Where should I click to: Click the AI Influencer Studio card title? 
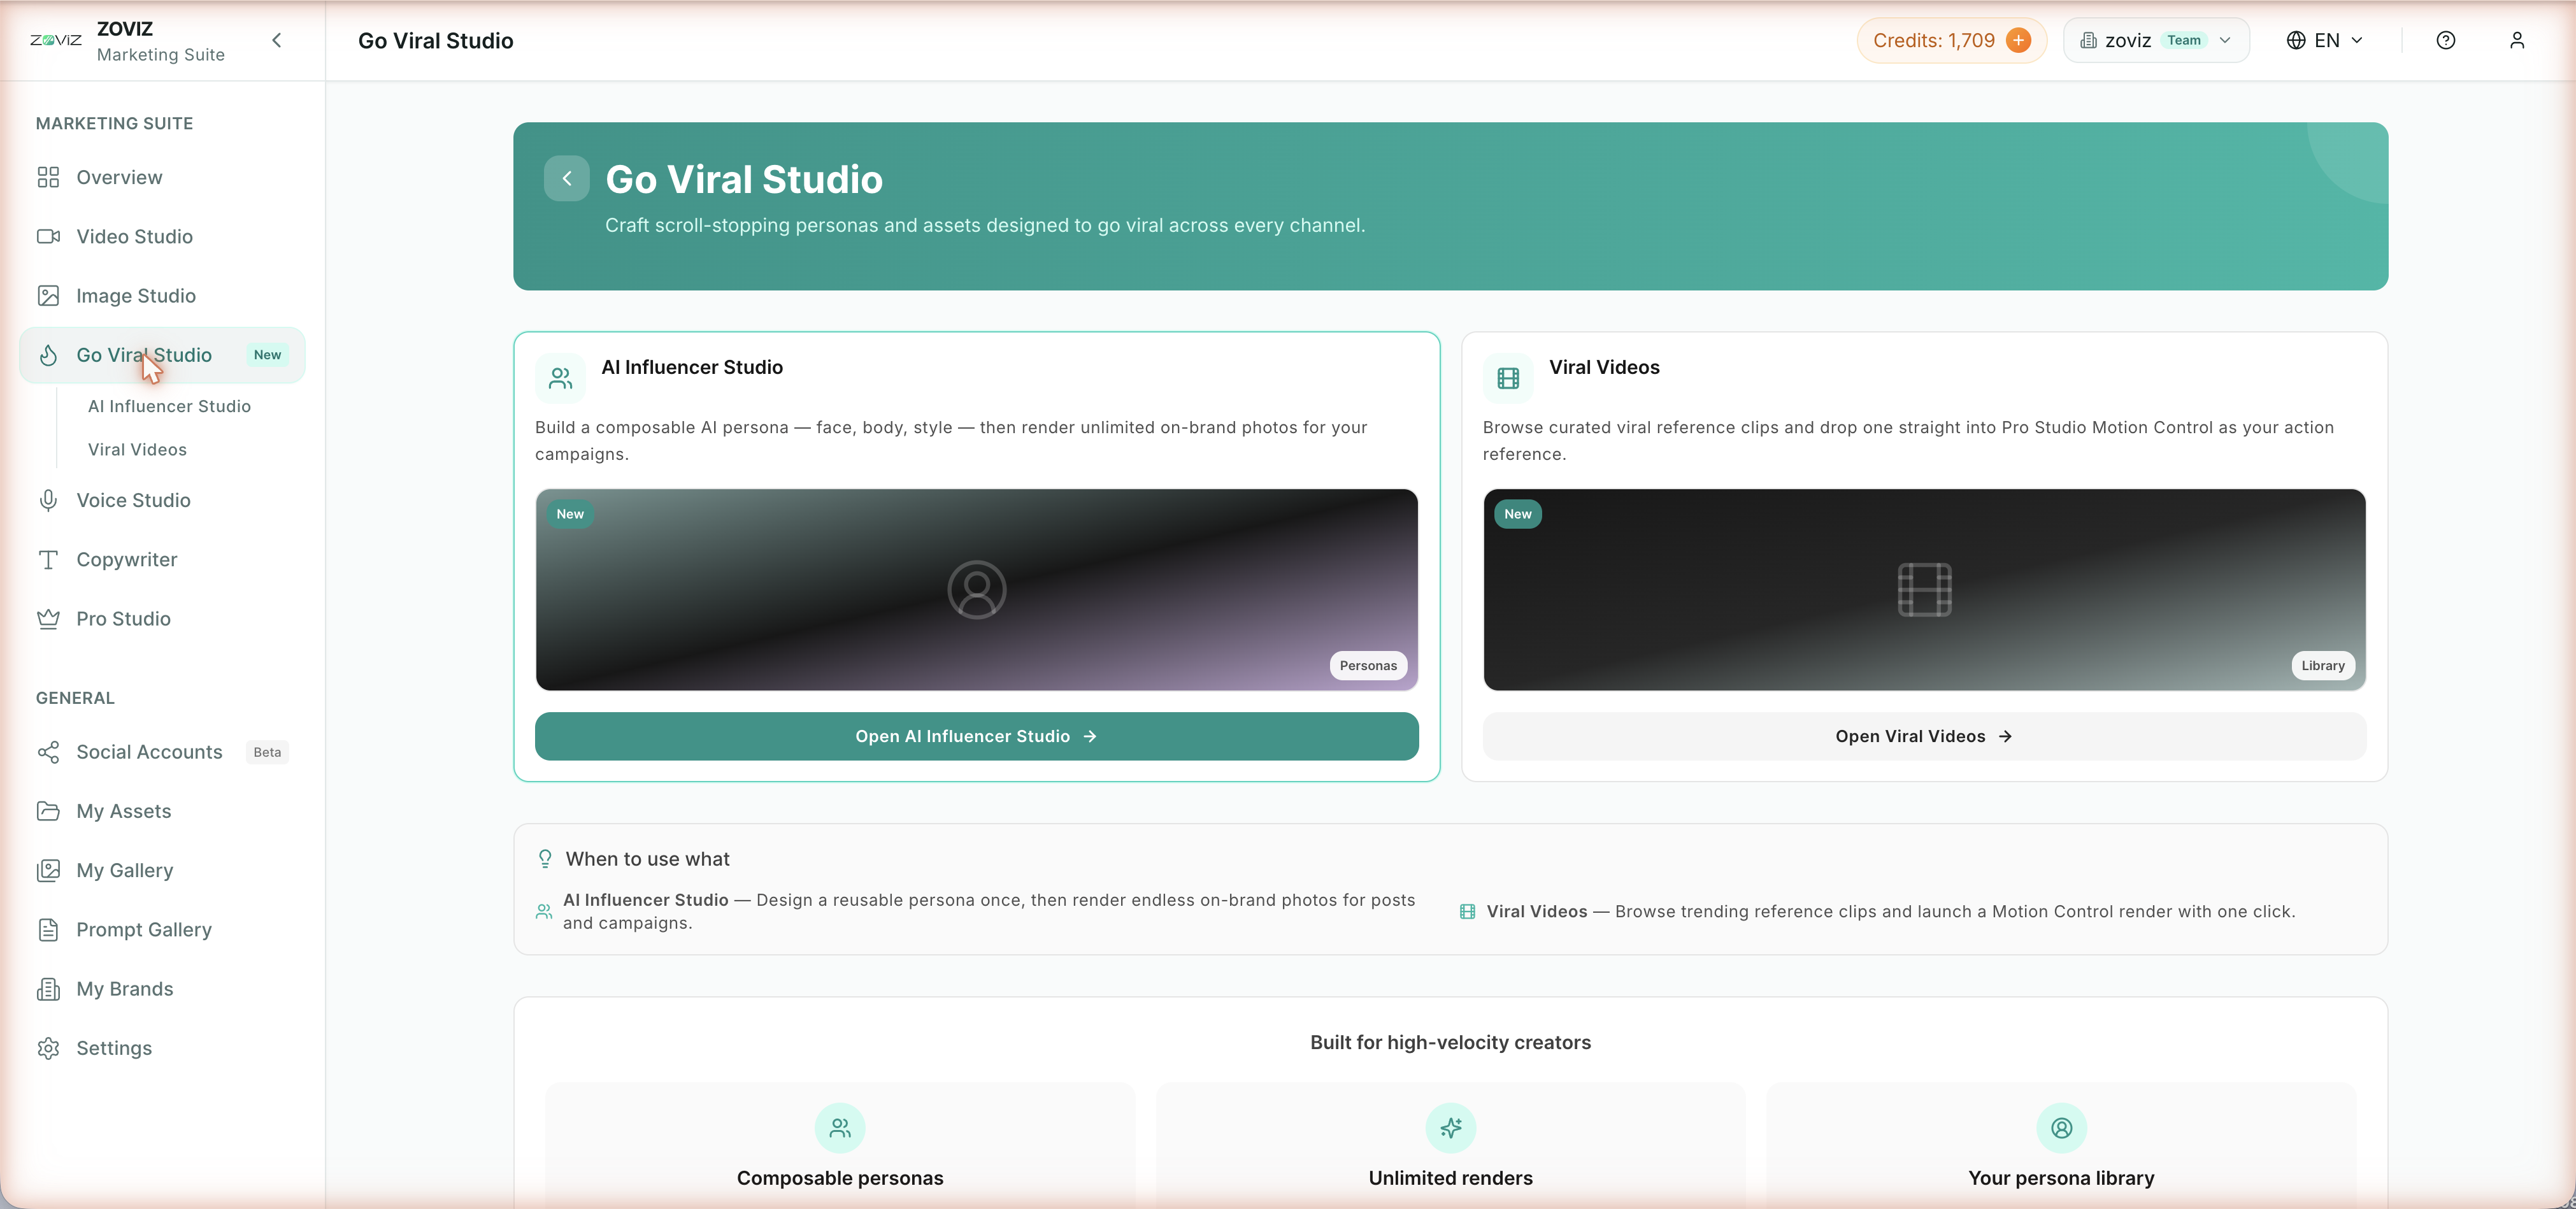tap(692, 367)
